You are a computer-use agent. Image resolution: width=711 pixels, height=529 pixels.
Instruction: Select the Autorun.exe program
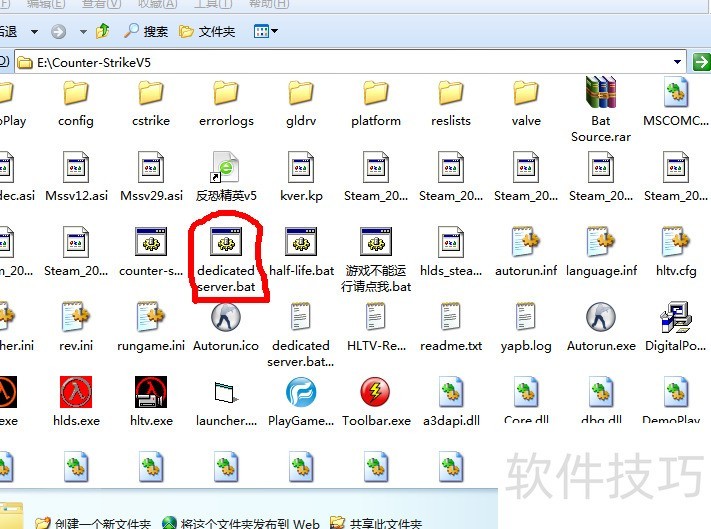point(601,327)
